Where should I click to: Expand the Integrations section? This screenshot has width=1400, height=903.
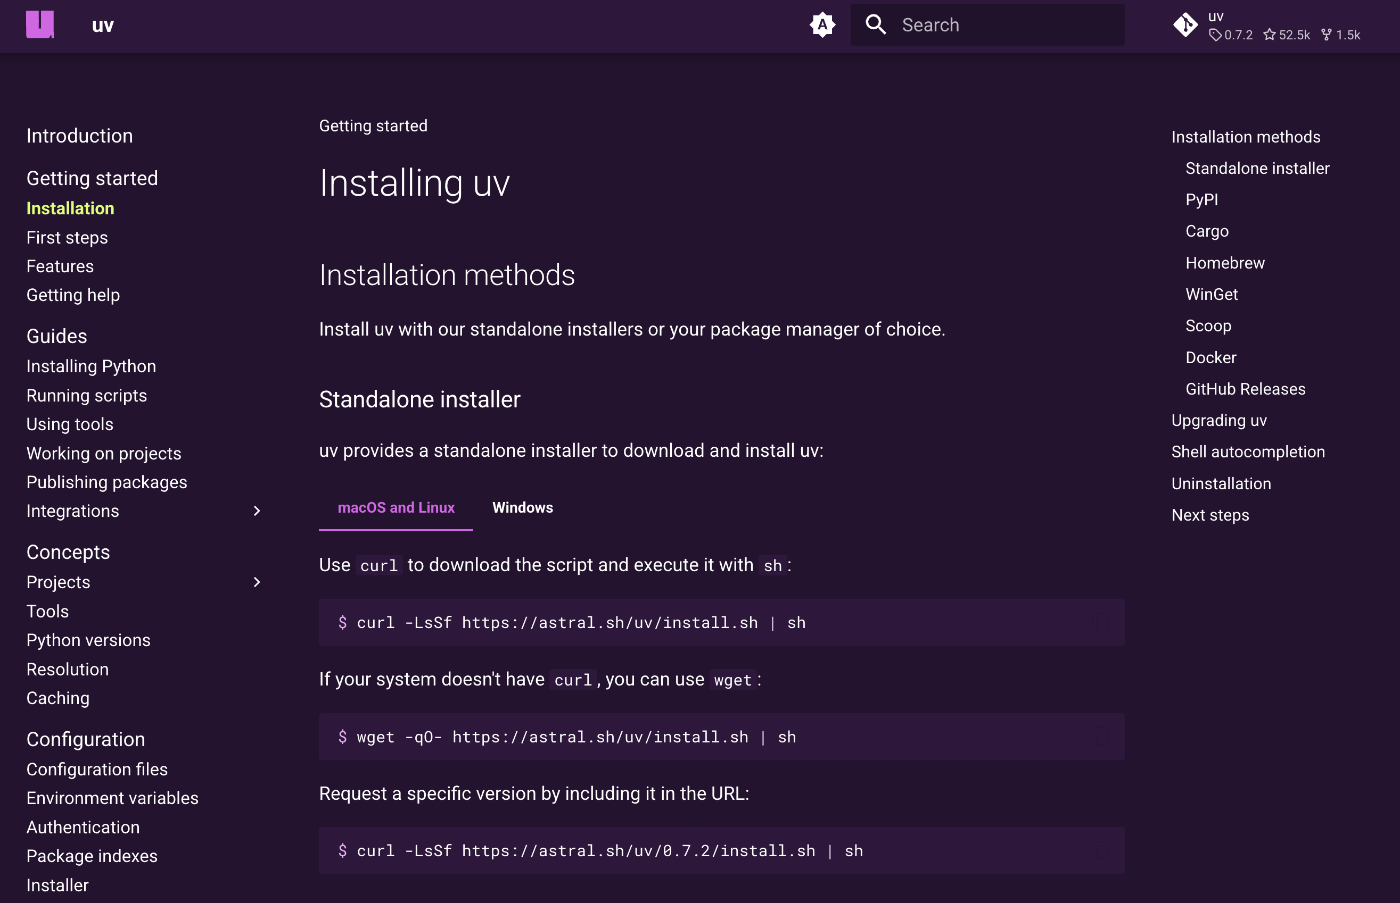coord(257,511)
